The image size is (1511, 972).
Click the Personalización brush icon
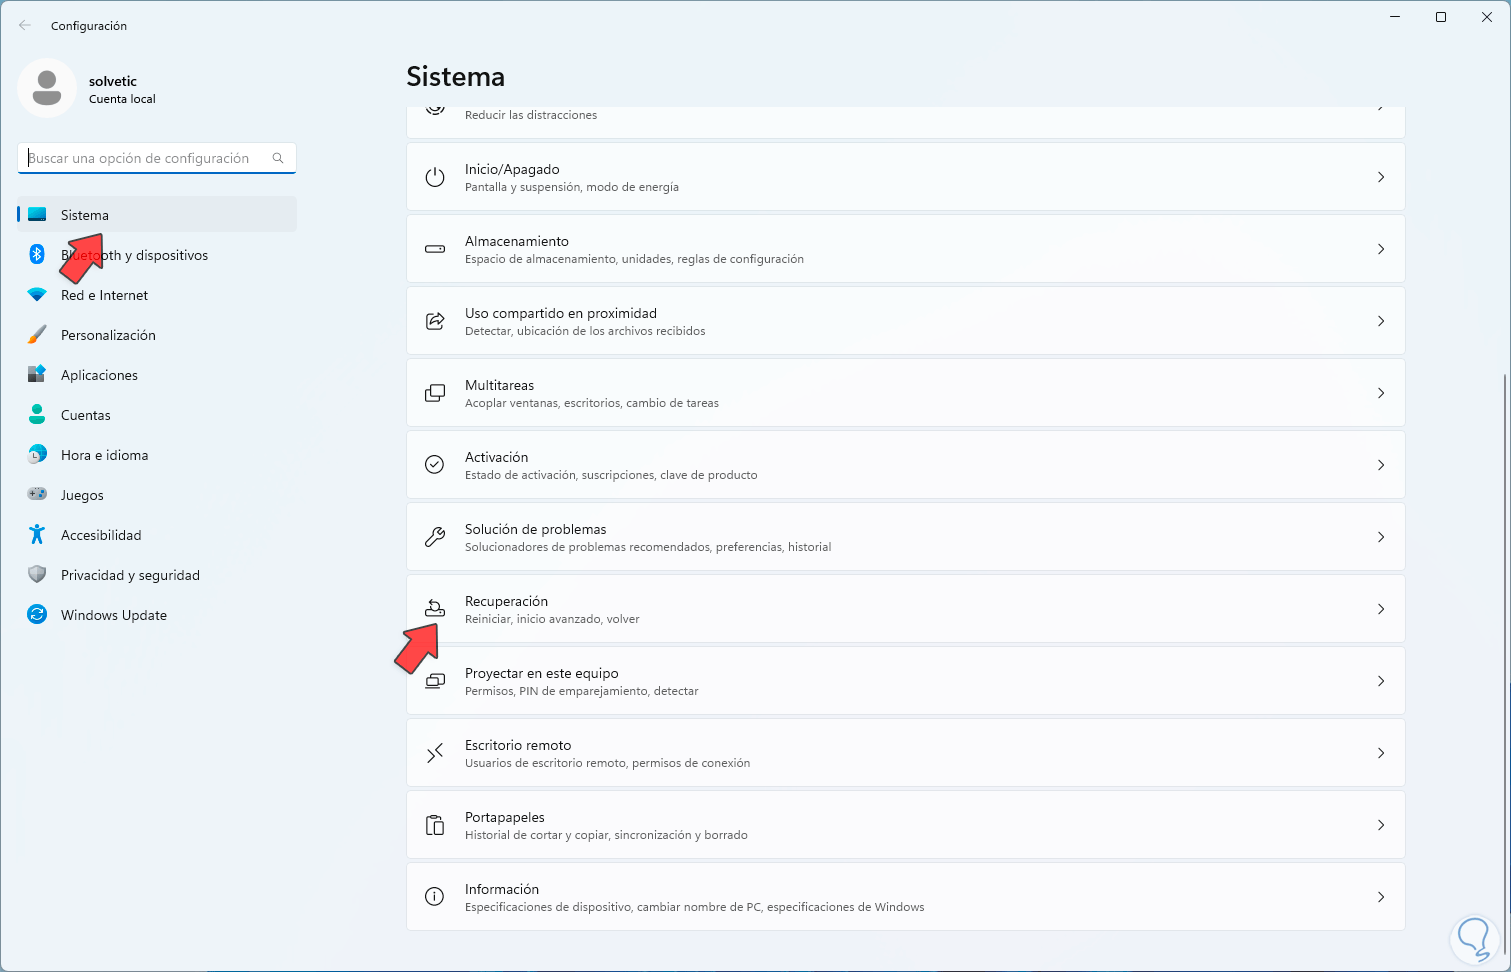click(37, 335)
